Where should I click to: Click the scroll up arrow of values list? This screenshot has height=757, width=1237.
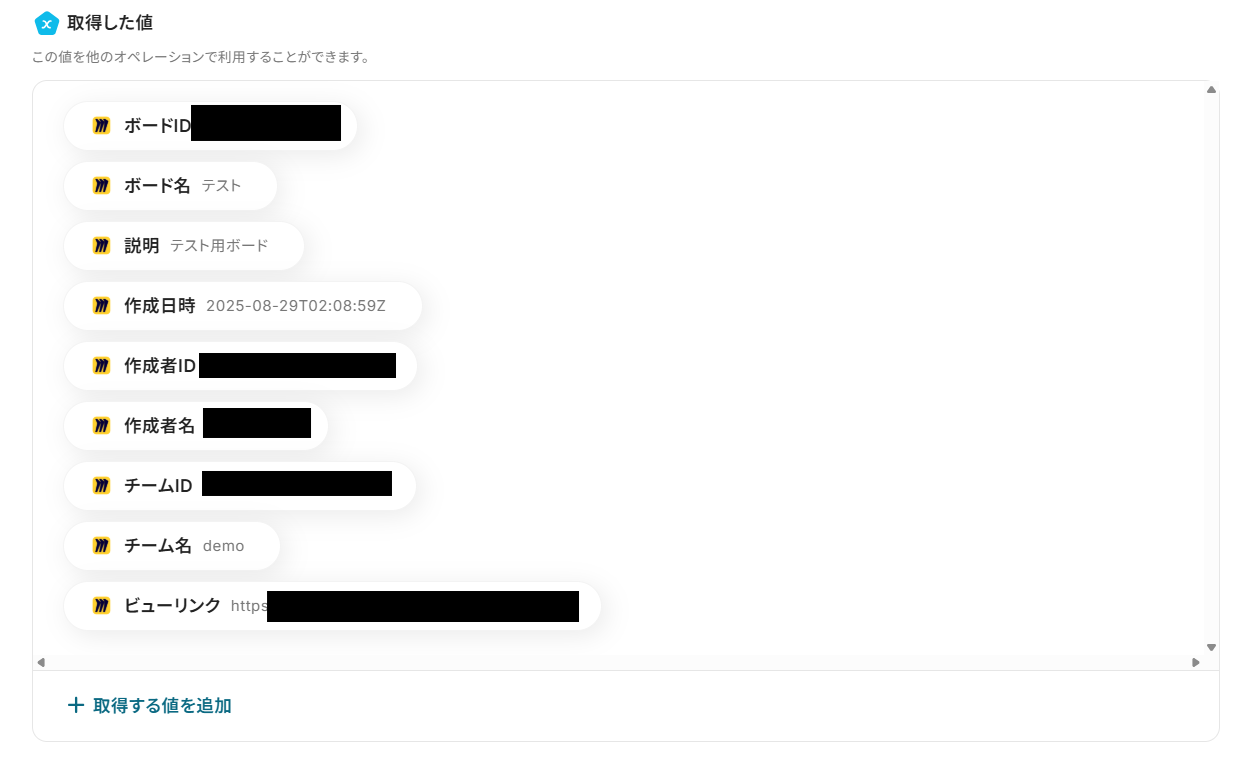click(1211, 90)
